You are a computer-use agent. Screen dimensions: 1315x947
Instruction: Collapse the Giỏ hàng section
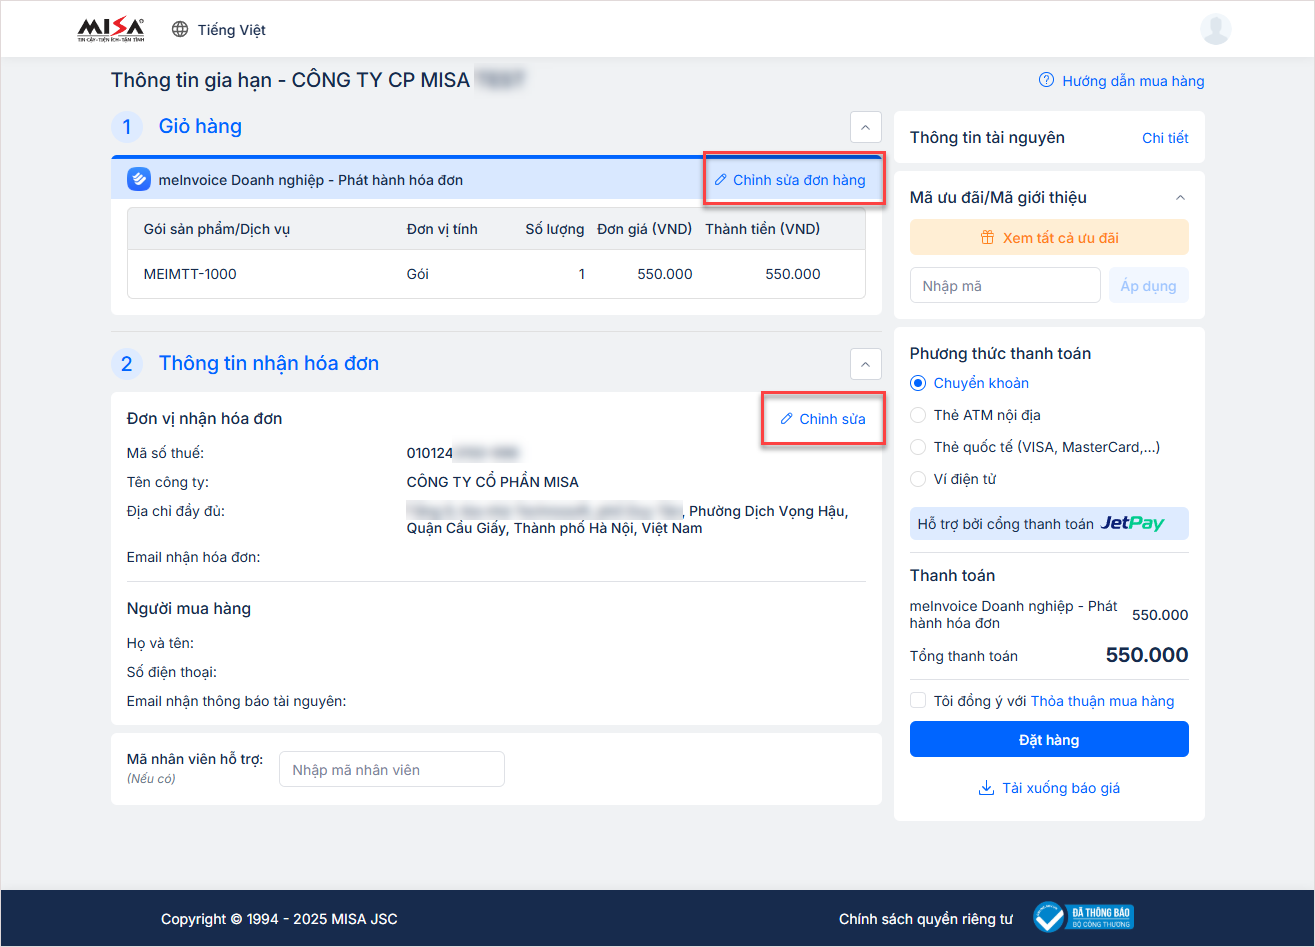(x=865, y=127)
